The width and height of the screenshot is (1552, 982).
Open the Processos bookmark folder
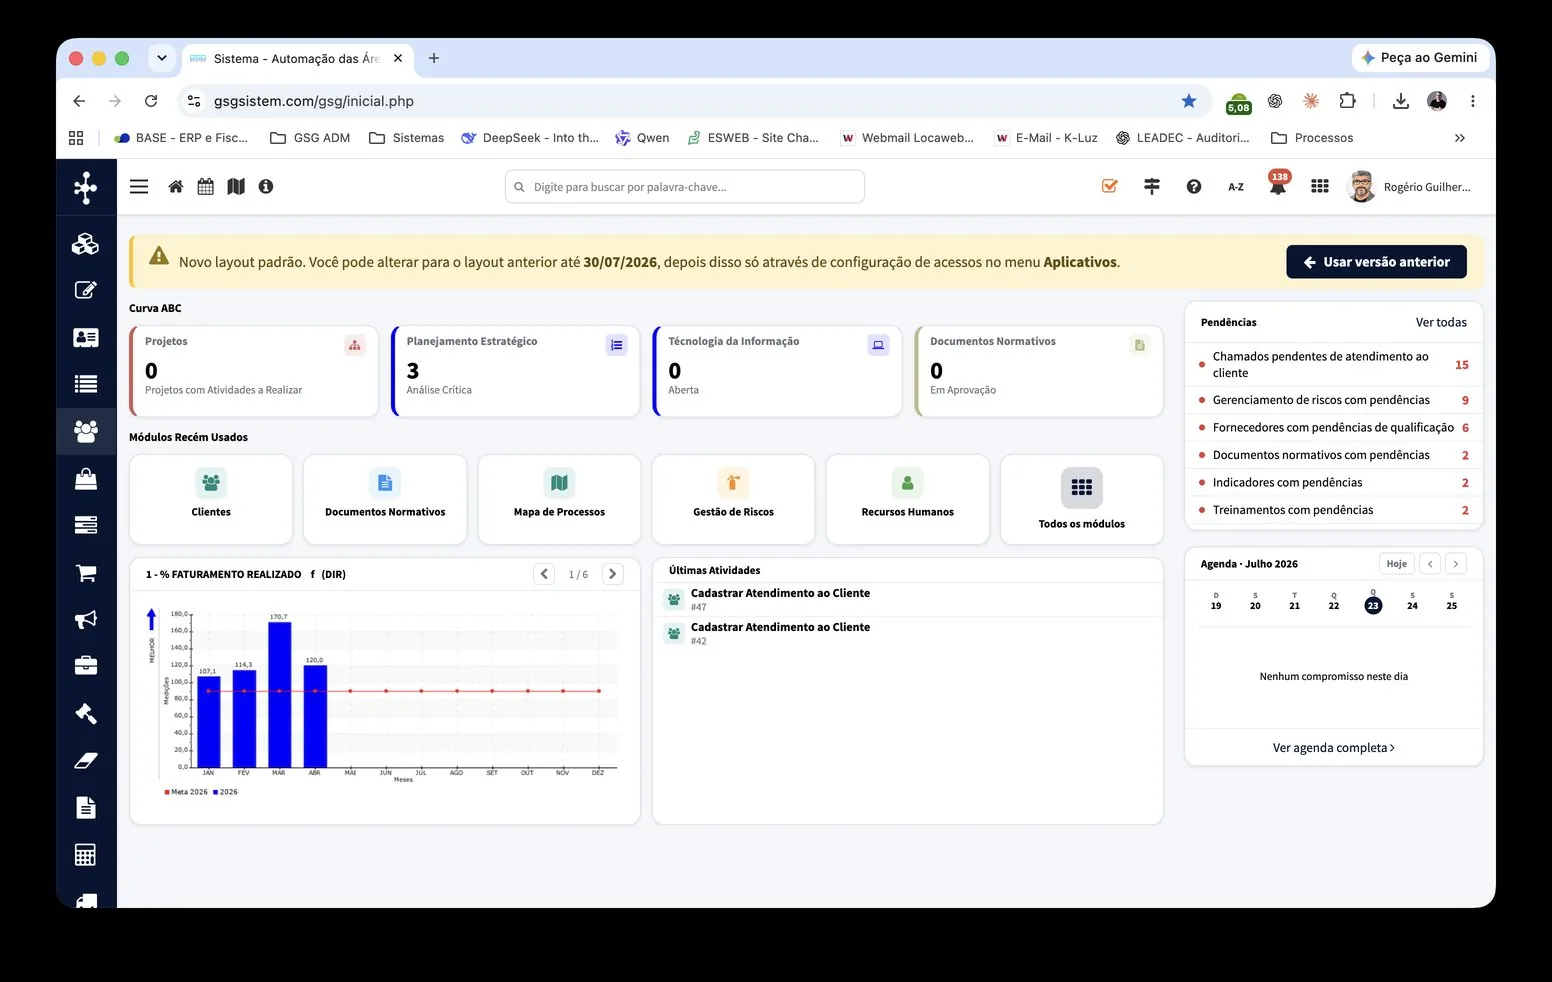[1312, 138]
